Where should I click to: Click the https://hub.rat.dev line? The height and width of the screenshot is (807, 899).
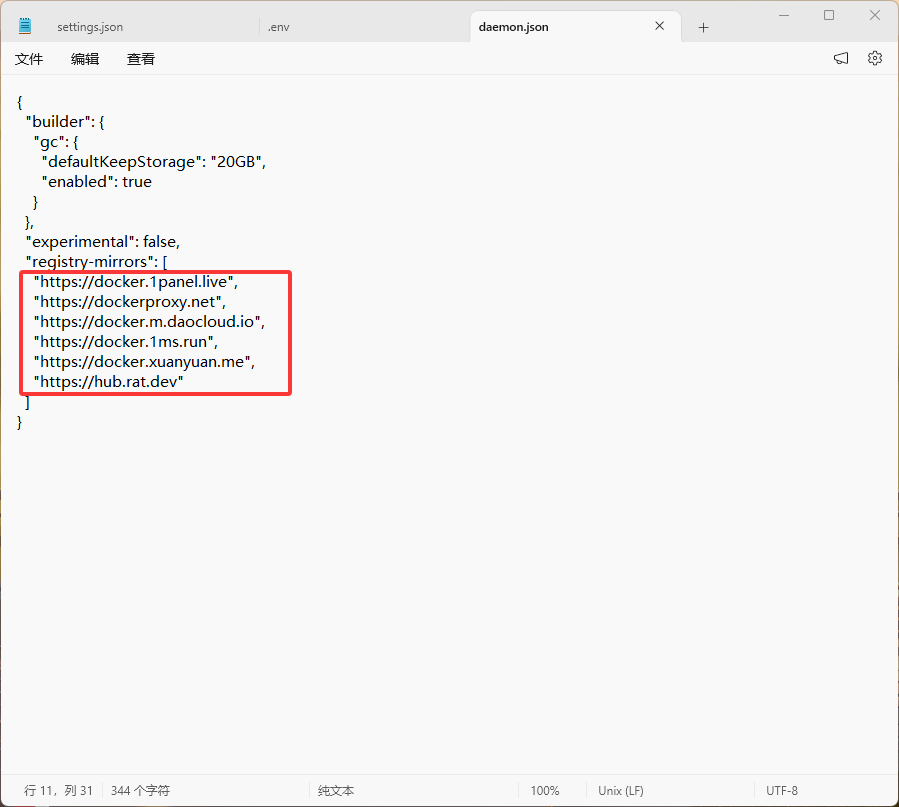click(x=108, y=382)
